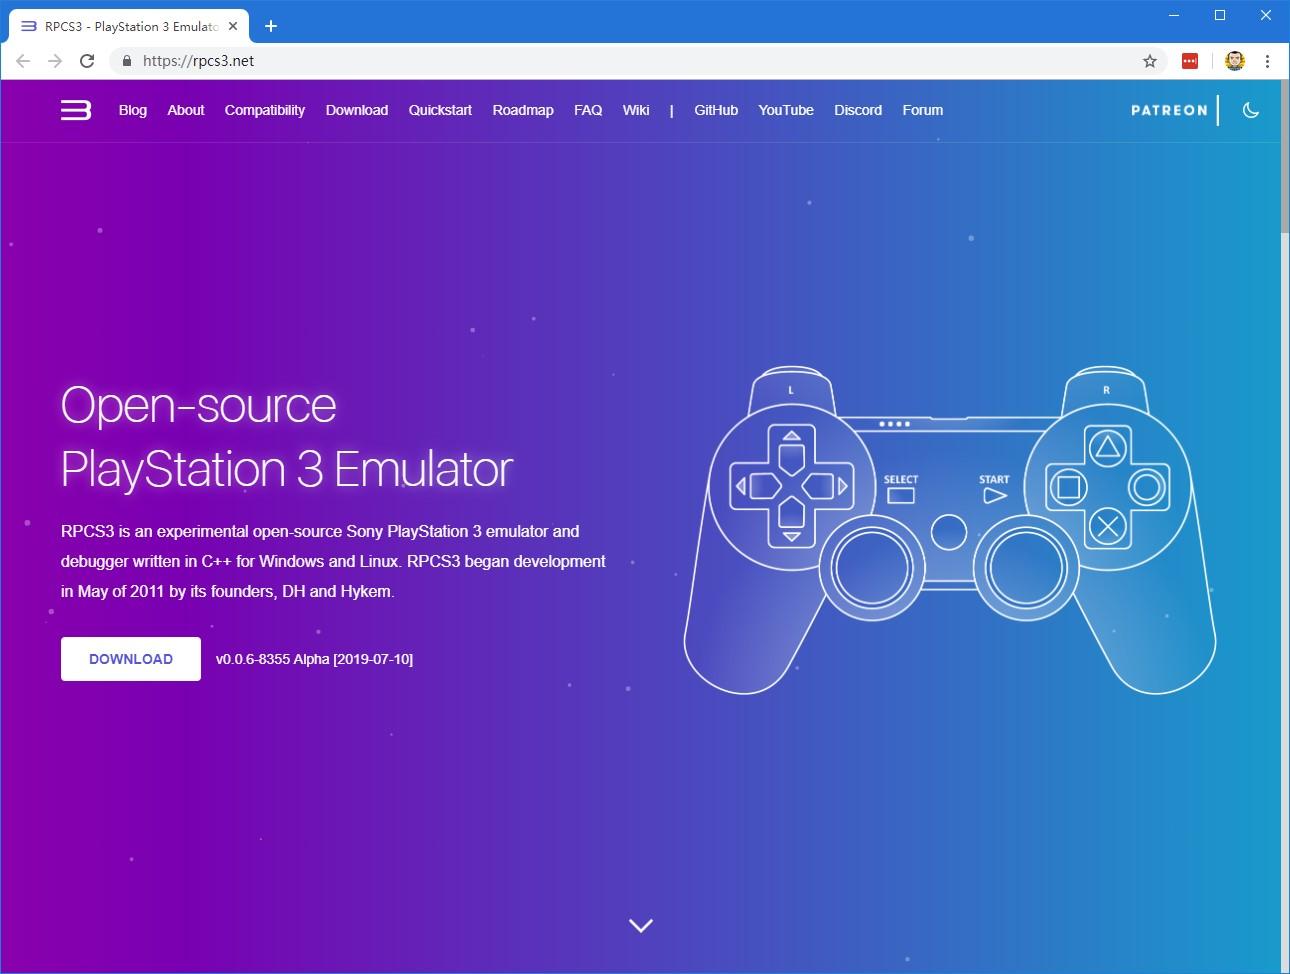The height and width of the screenshot is (974, 1290).
Task: Go back with the browser back arrow
Action: click(23, 61)
